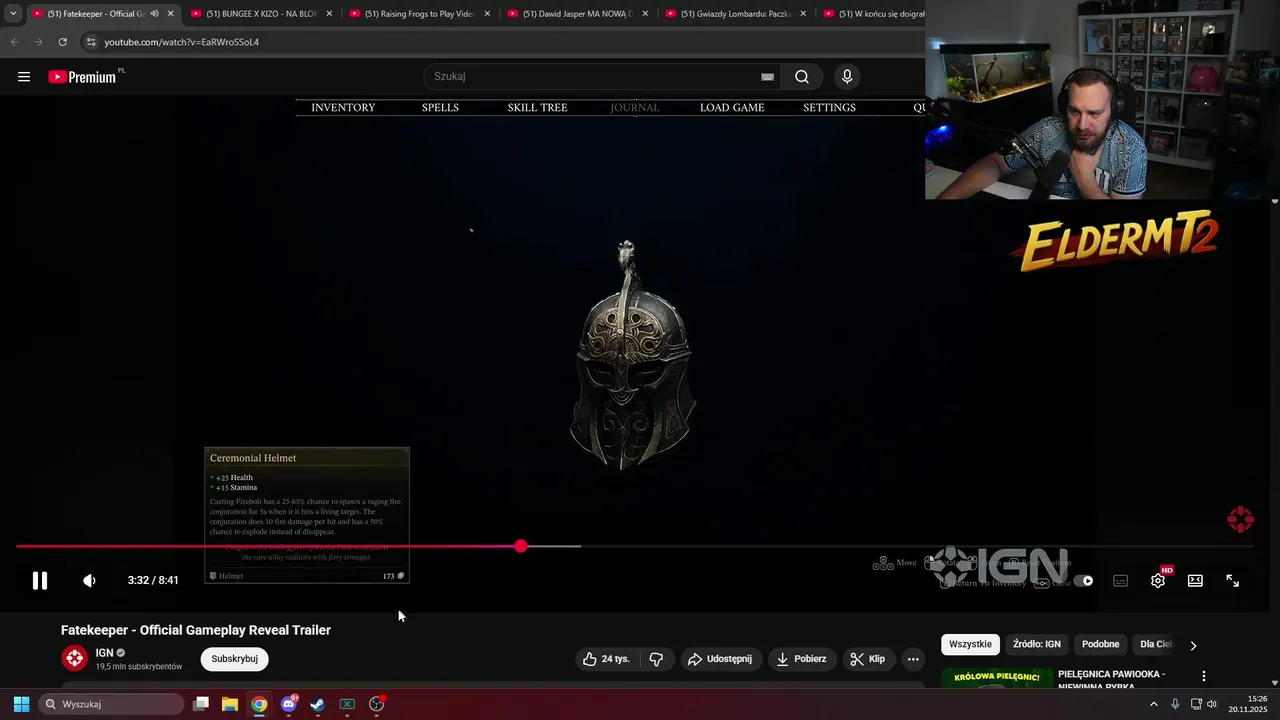
Task: Open clock showing 15:26
Action: pyautogui.click(x=1247, y=704)
